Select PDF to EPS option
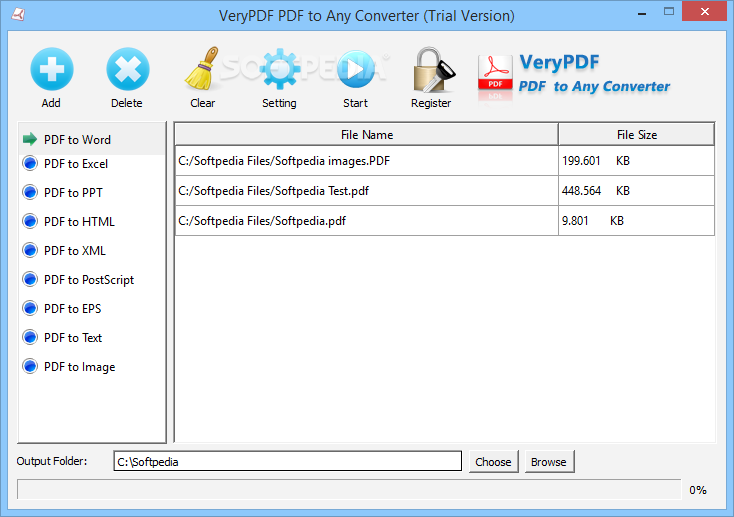The width and height of the screenshot is (734, 517). pyautogui.click(x=62, y=309)
